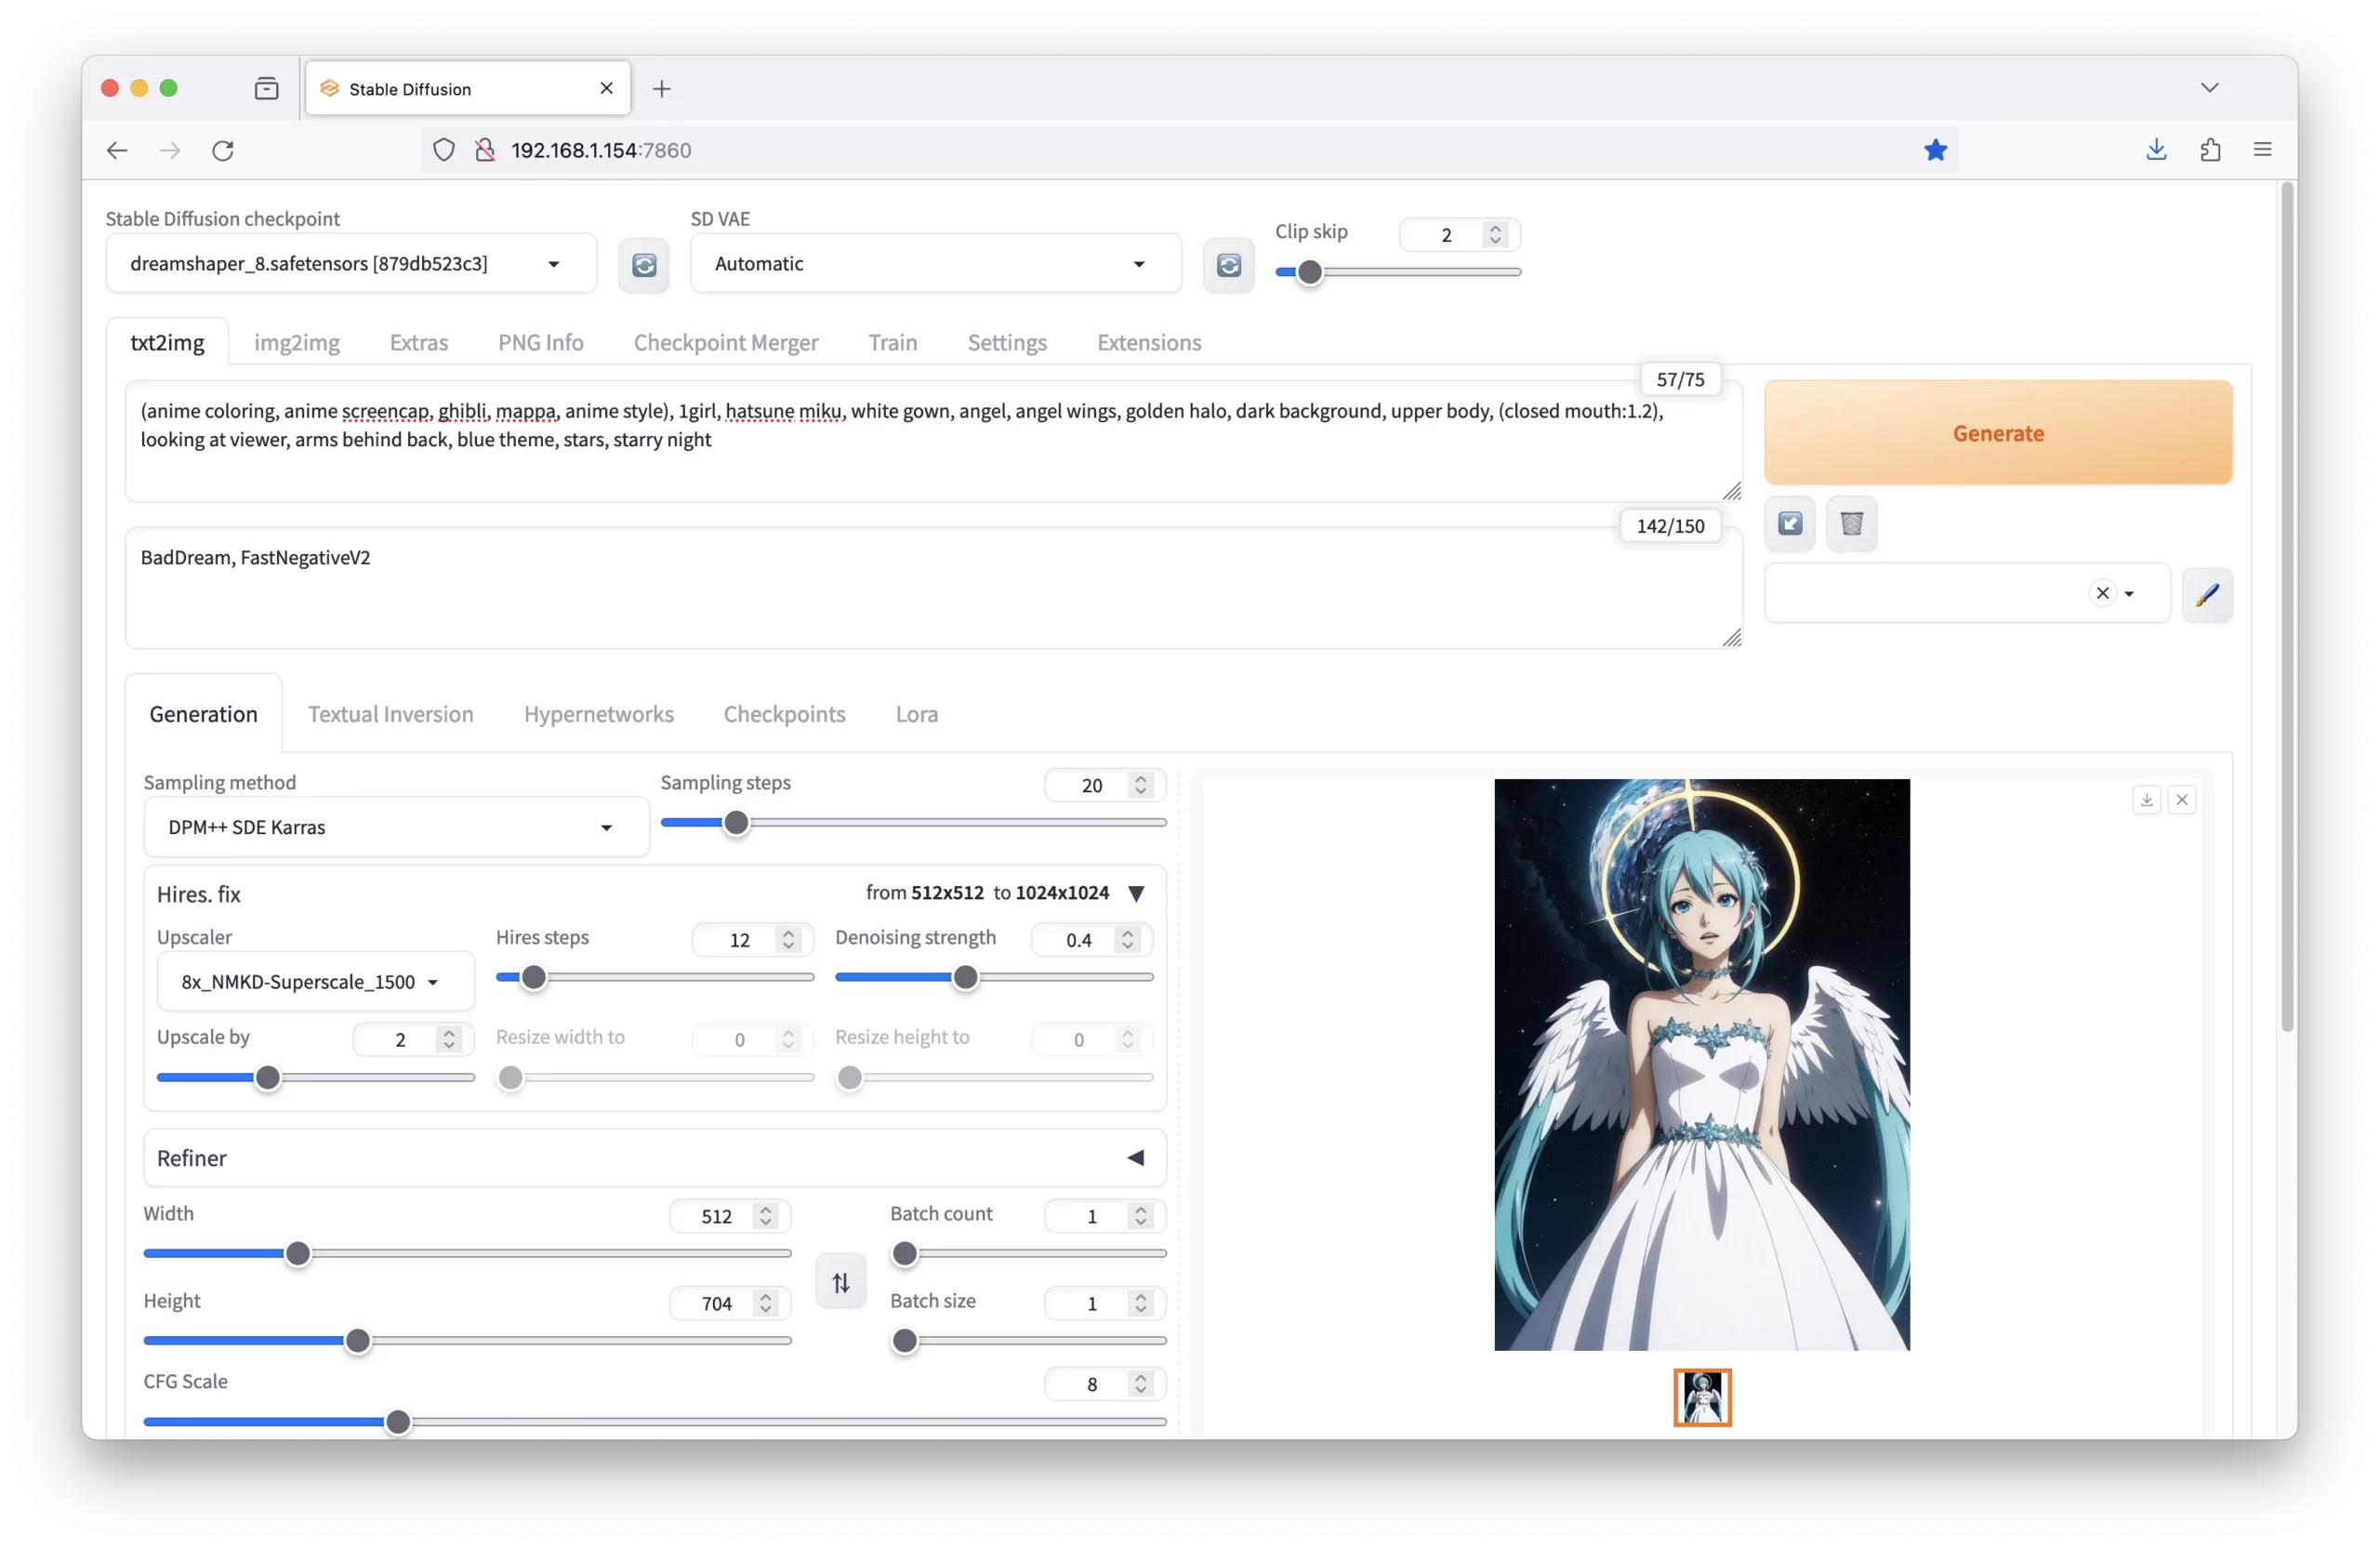Open the Hires upscaler dropdown

[315, 981]
